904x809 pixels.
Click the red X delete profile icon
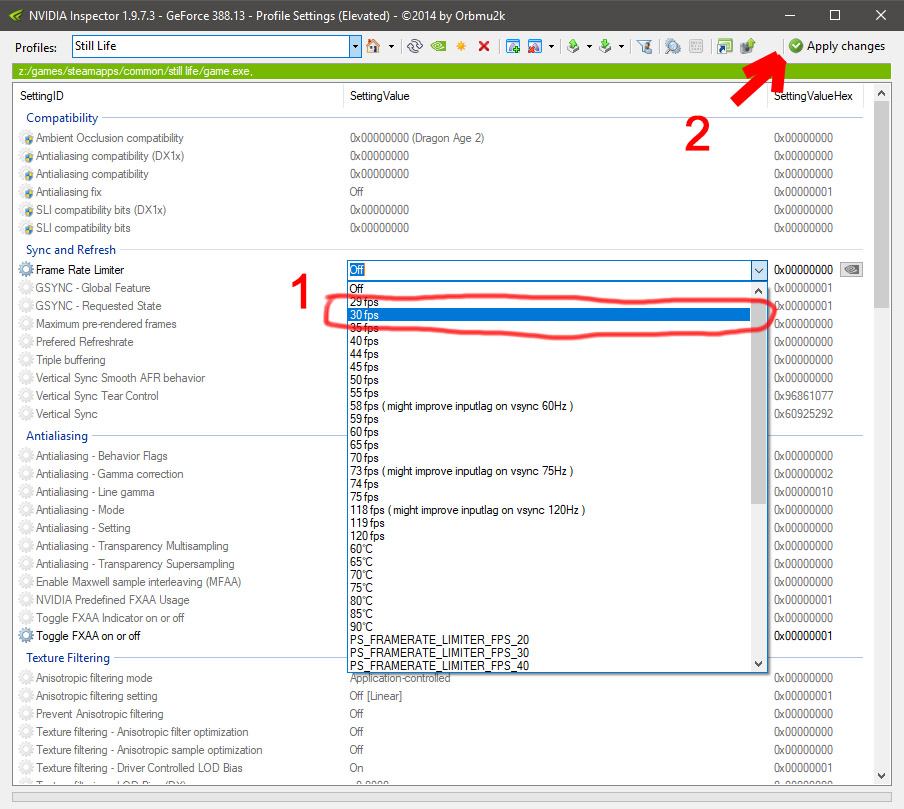click(x=484, y=46)
